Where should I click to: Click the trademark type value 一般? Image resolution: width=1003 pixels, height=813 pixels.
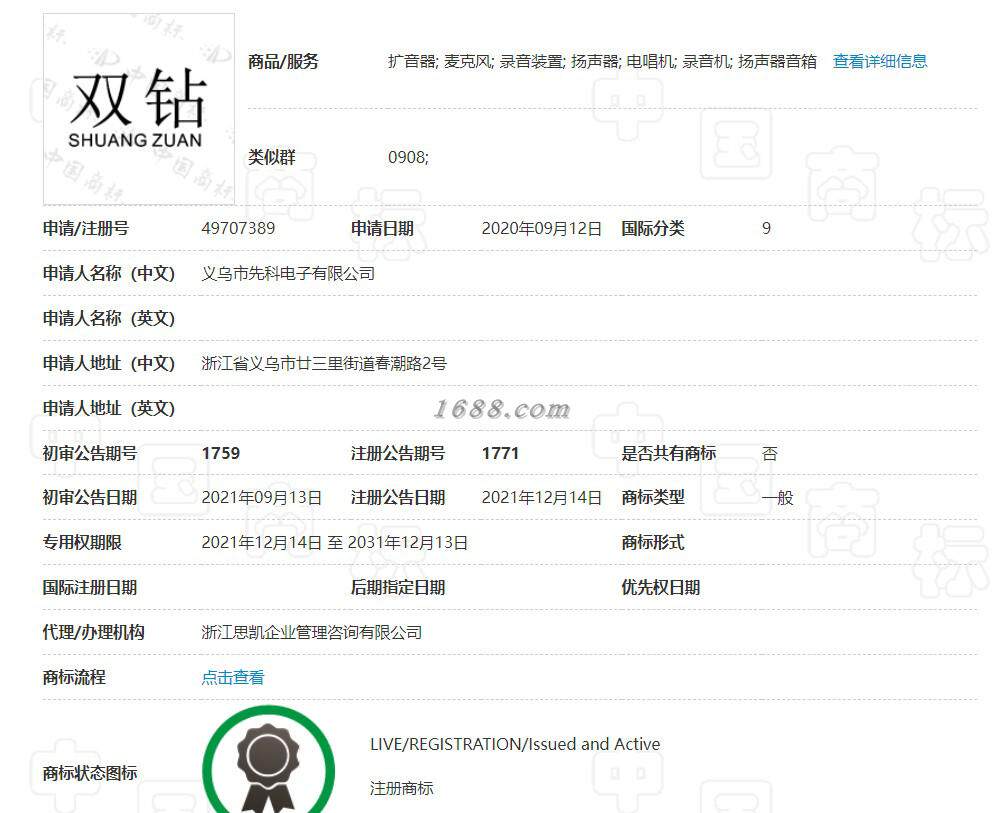coord(777,498)
